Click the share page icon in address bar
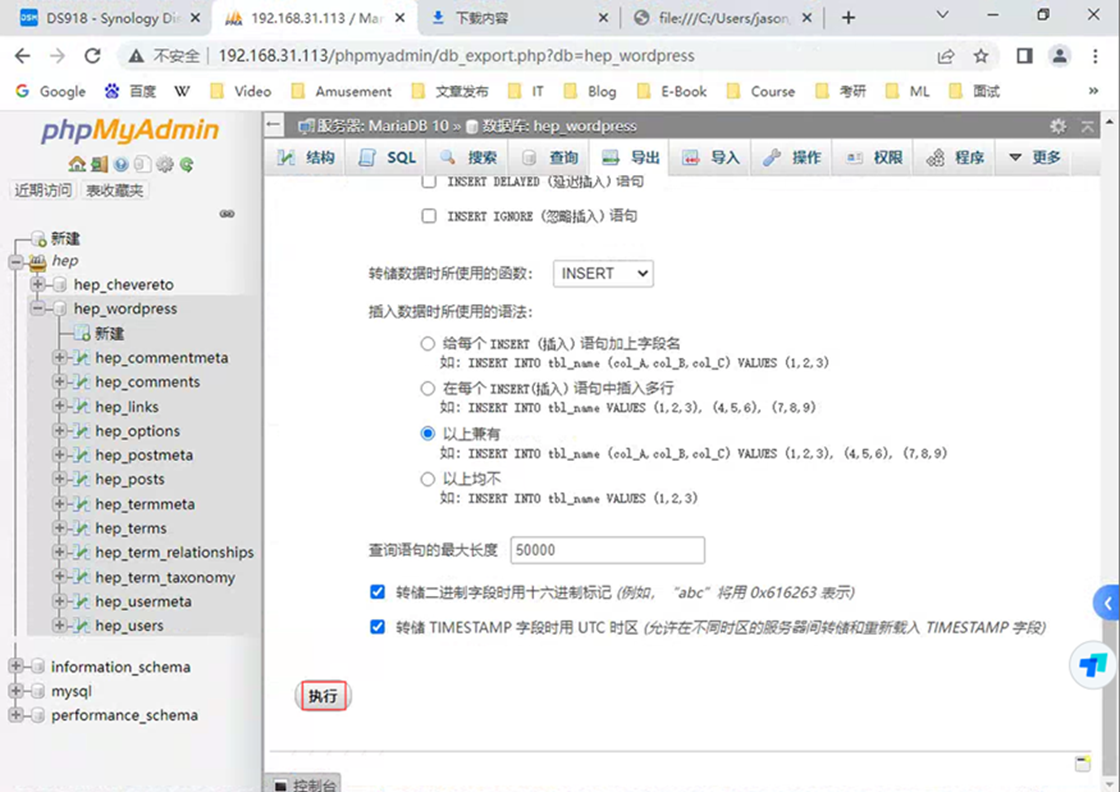The height and width of the screenshot is (792, 1120). [x=946, y=56]
